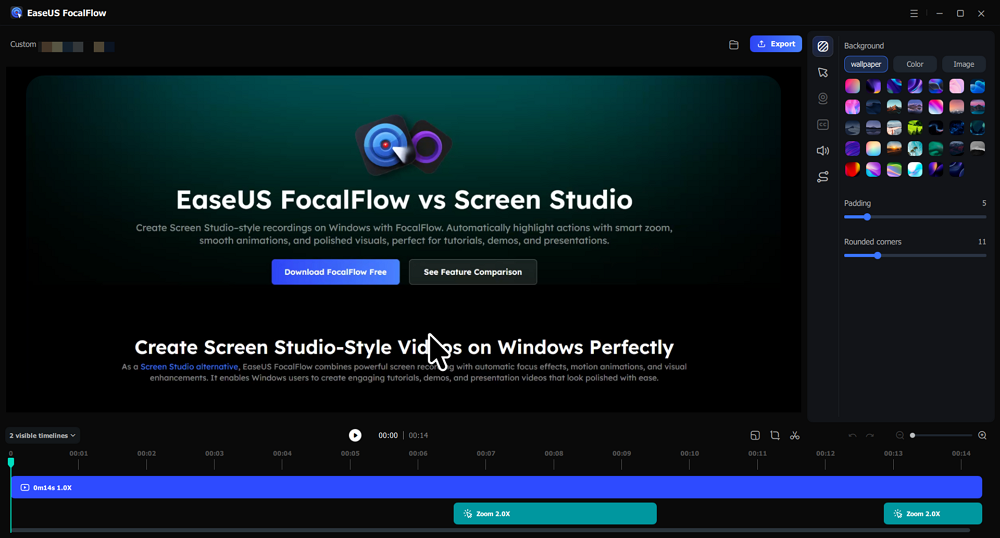The width and height of the screenshot is (1000, 538).
Task: Choose the palm trees wallpaper
Action: click(x=915, y=149)
